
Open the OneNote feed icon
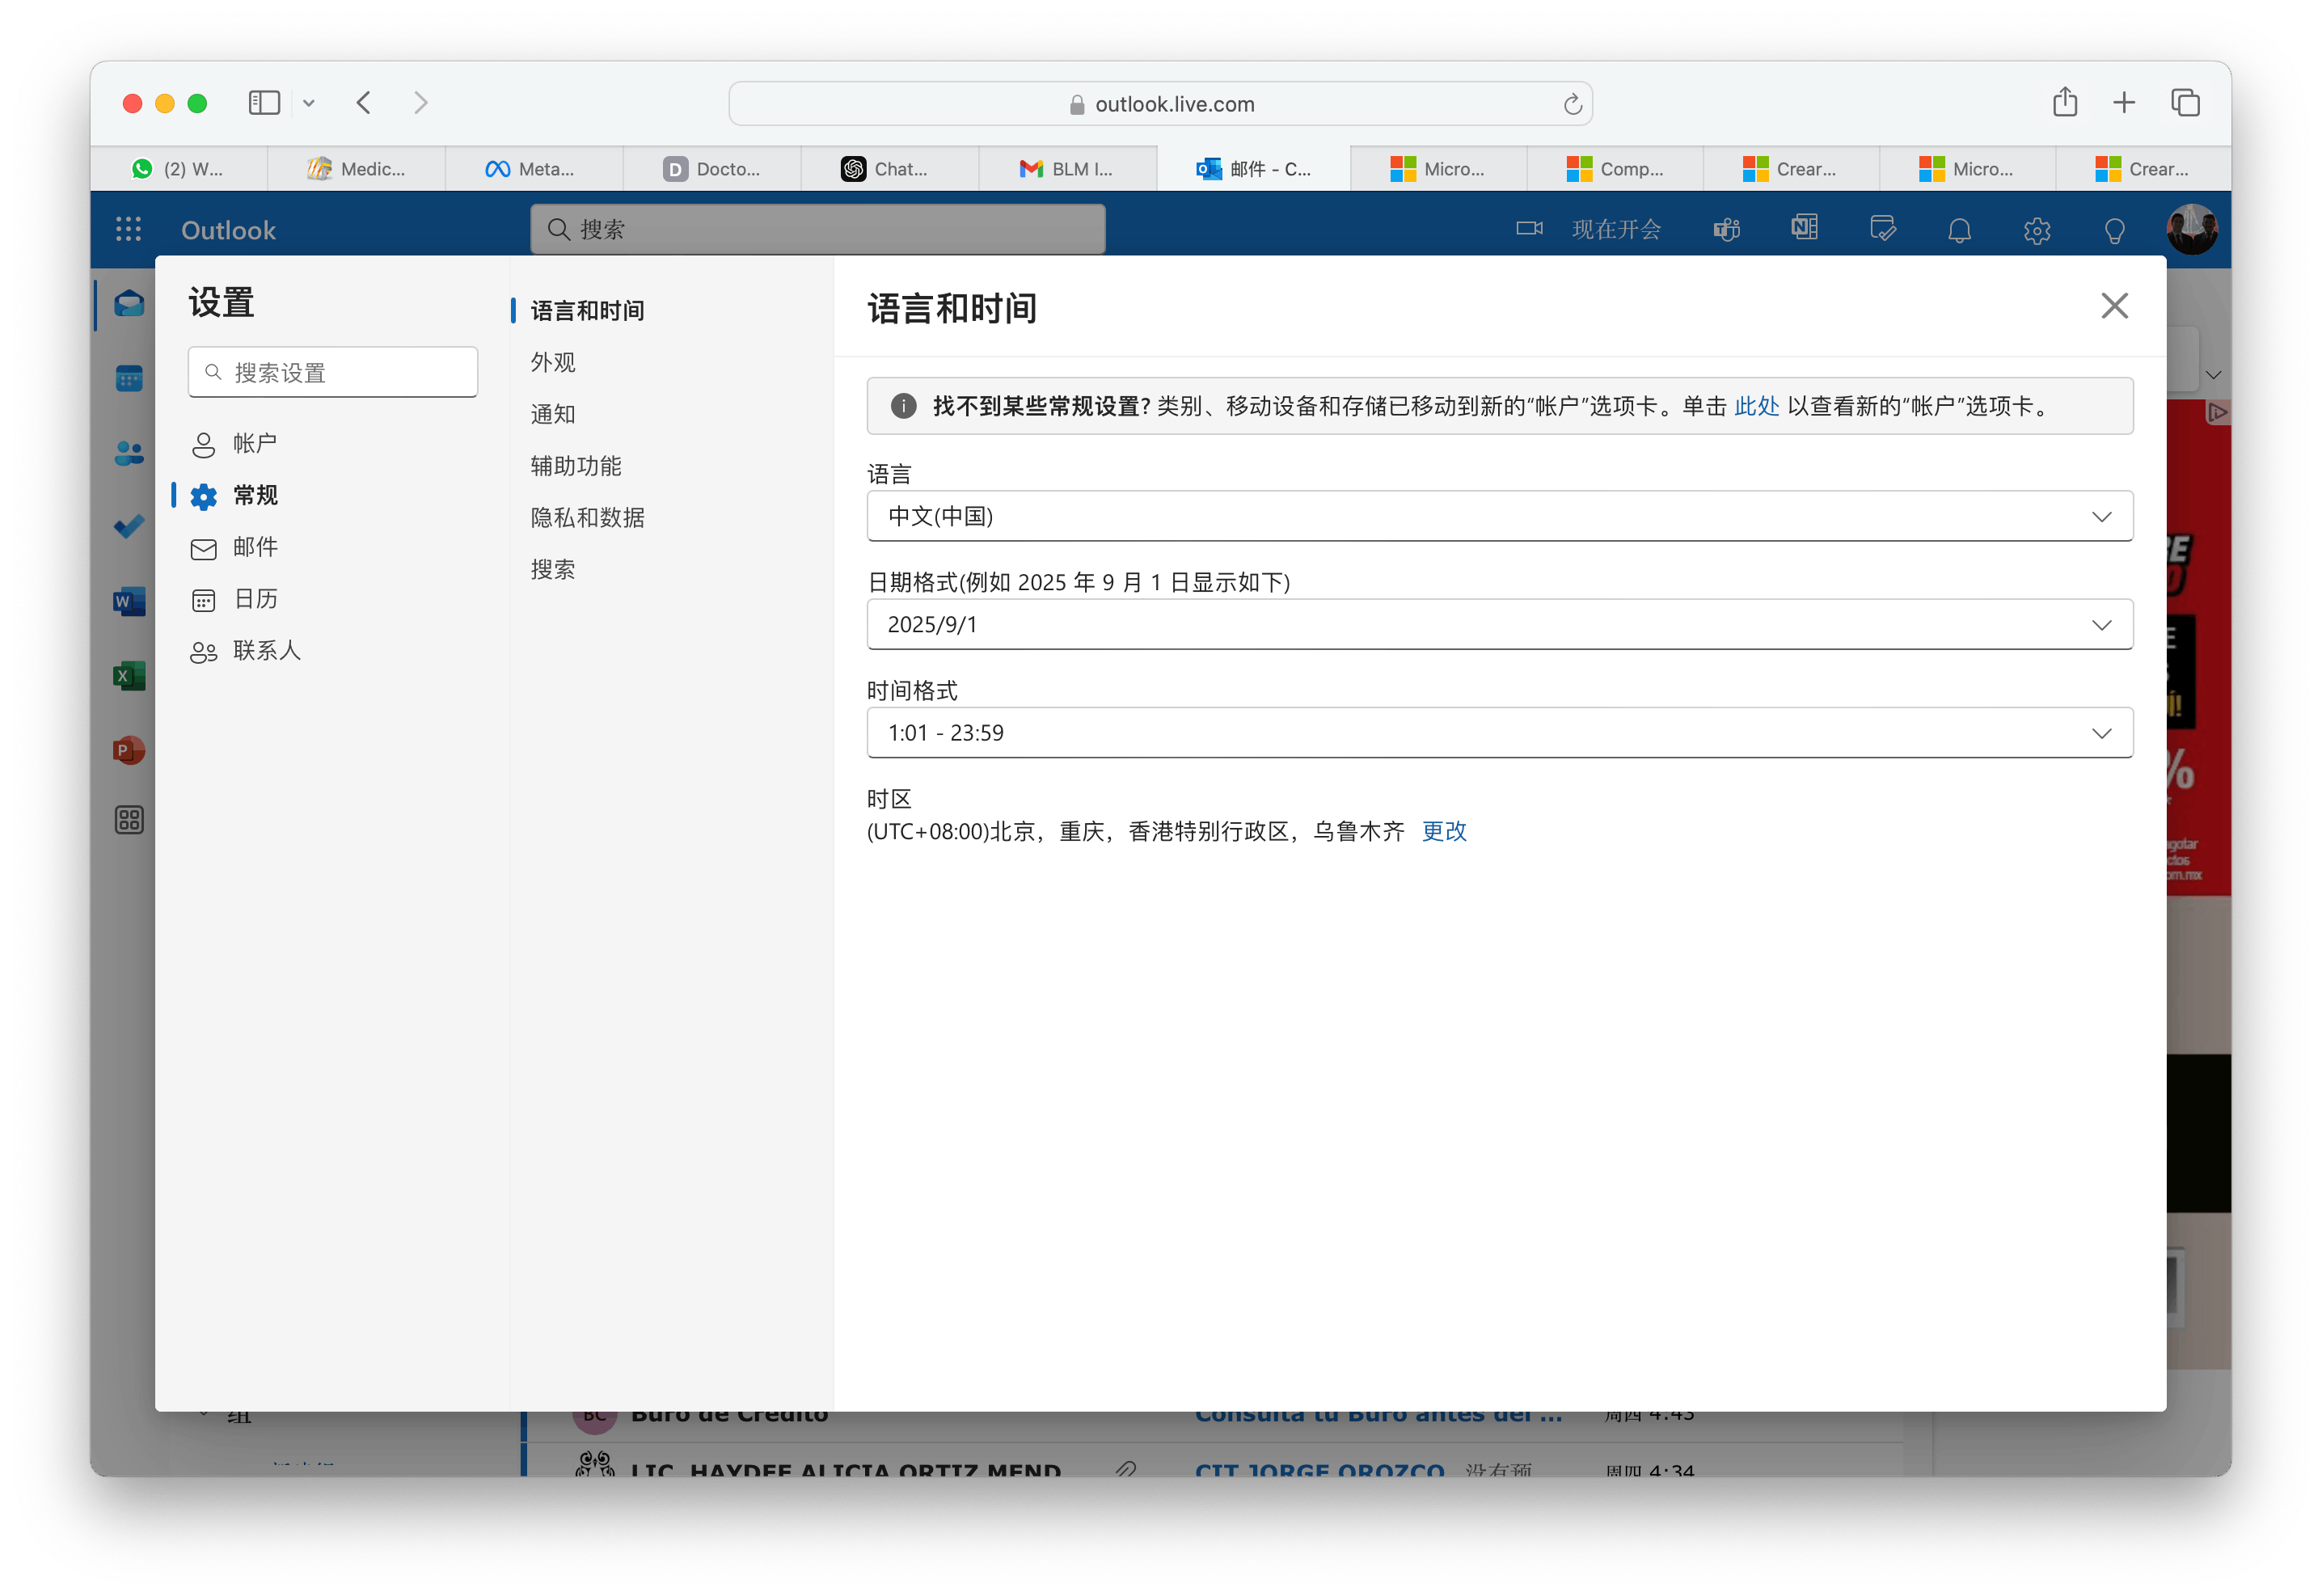(x=1804, y=229)
